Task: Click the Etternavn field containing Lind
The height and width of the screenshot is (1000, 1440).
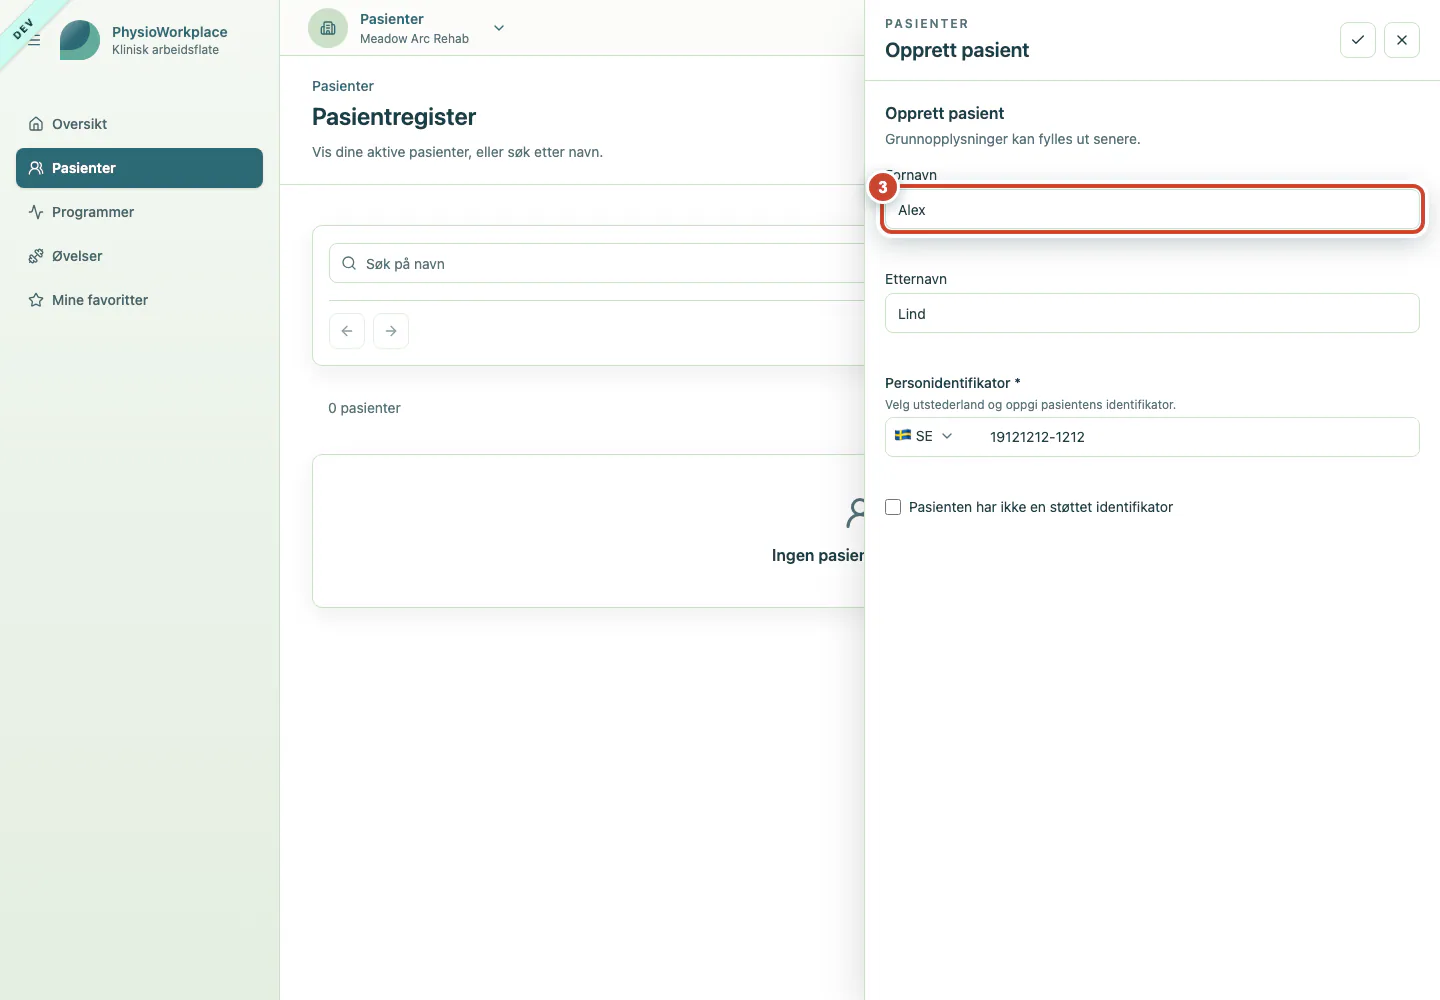Action: pyautogui.click(x=1152, y=314)
